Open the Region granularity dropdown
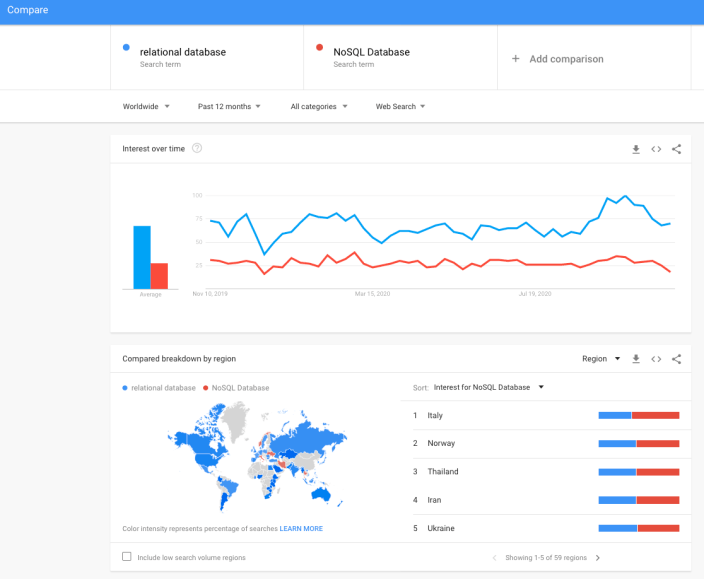The image size is (704, 579). 601,359
